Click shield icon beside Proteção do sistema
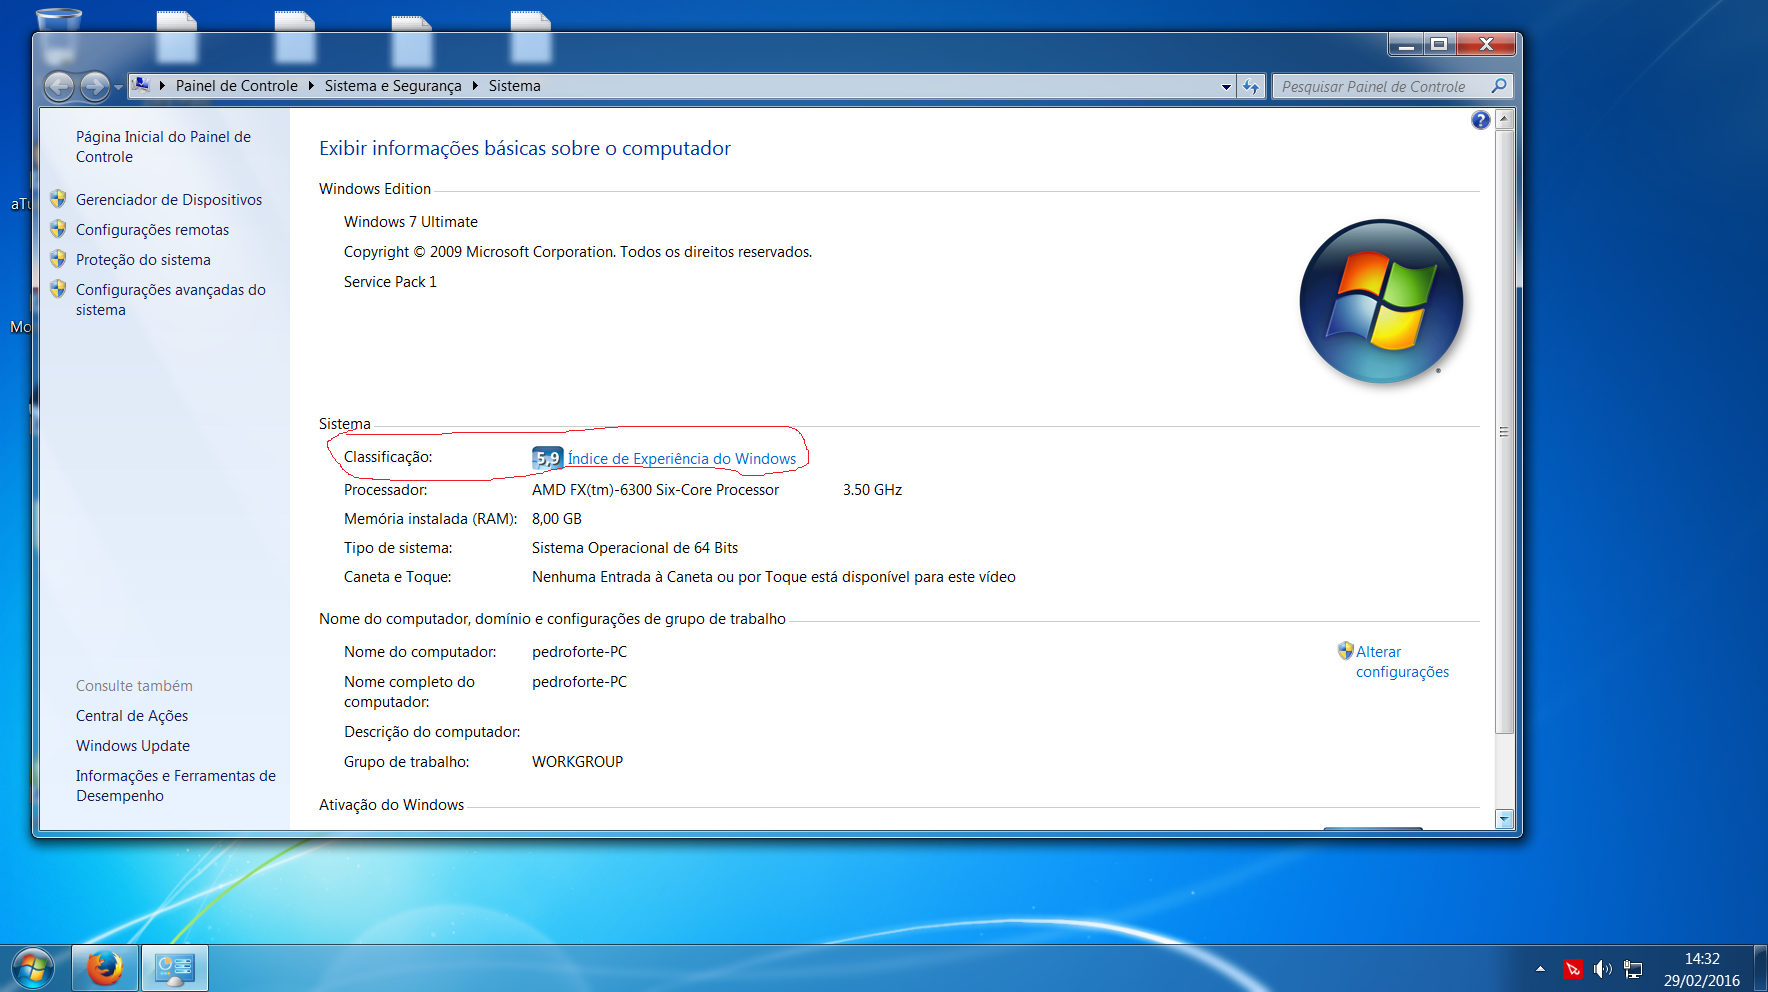This screenshot has height=992, width=1768. (58, 259)
